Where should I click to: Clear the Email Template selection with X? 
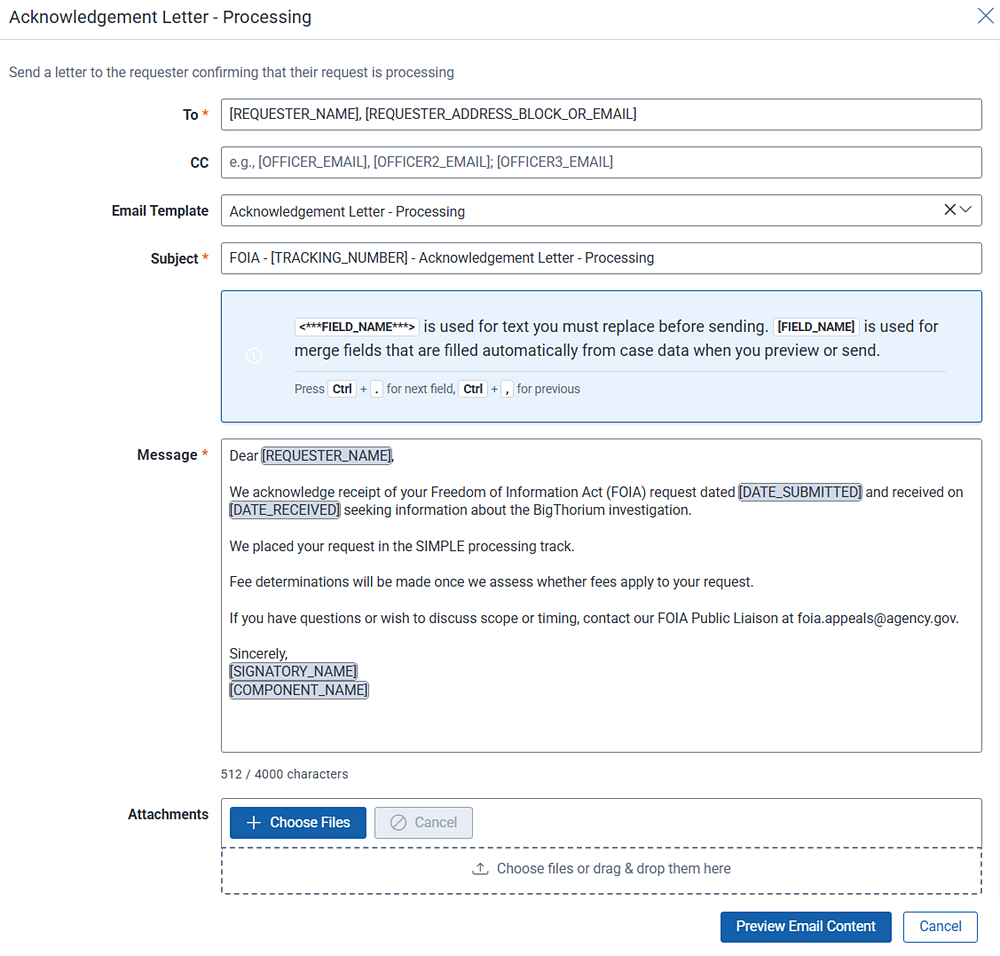point(950,210)
